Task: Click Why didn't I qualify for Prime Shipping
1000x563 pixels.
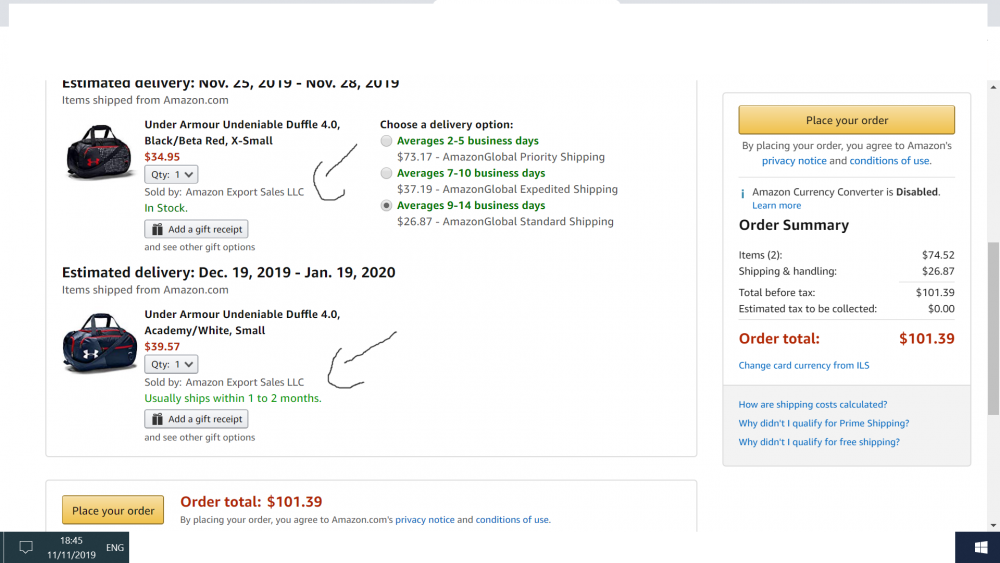Action: [x=823, y=423]
